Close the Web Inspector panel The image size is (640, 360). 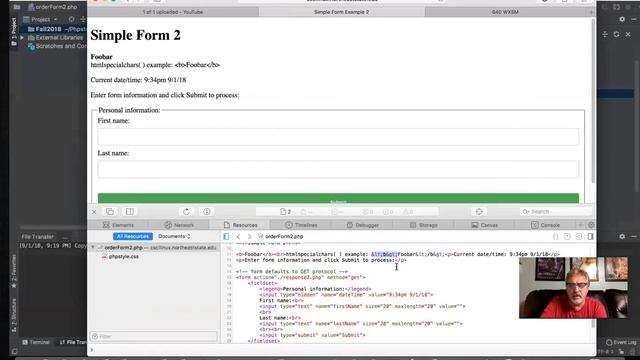pos(94,212)
